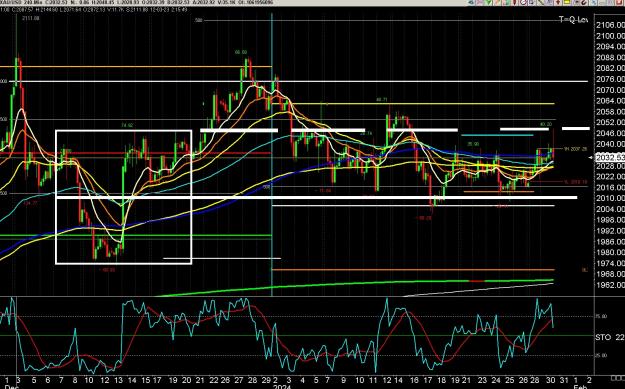This screenshot has width=625, height=389.
Task: Click the 2024 year label on time axis
Action: 281,387
